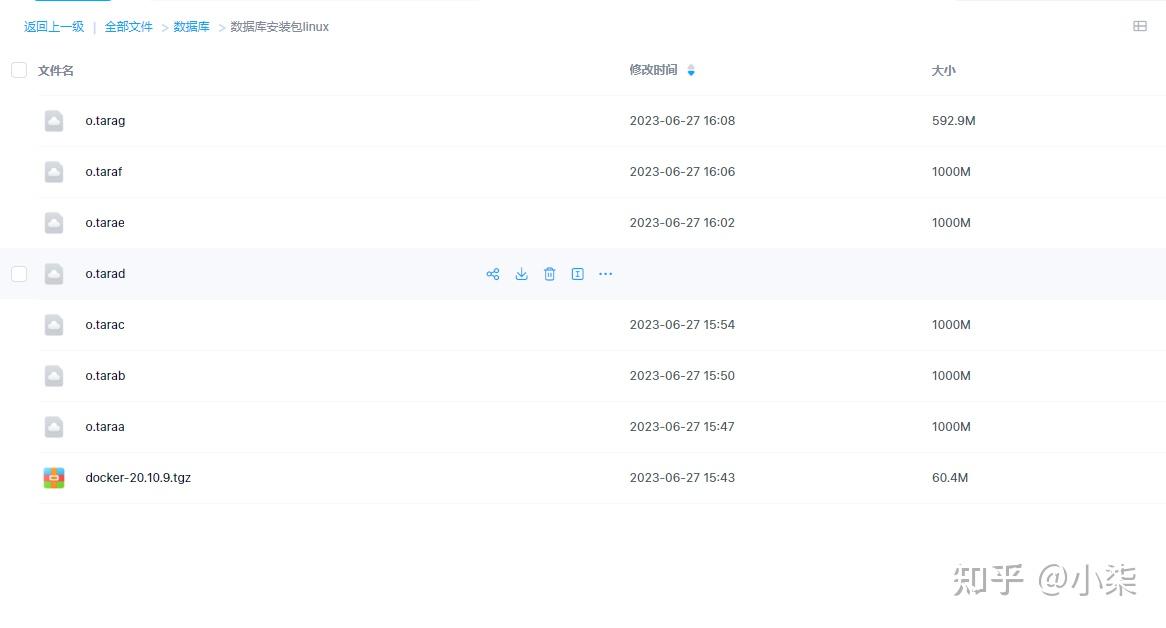Image resolution: width=1166 pixels, height=628 pixels.
Task: Open the 数据库 breadcrumb folder
Action: [191, 27]
